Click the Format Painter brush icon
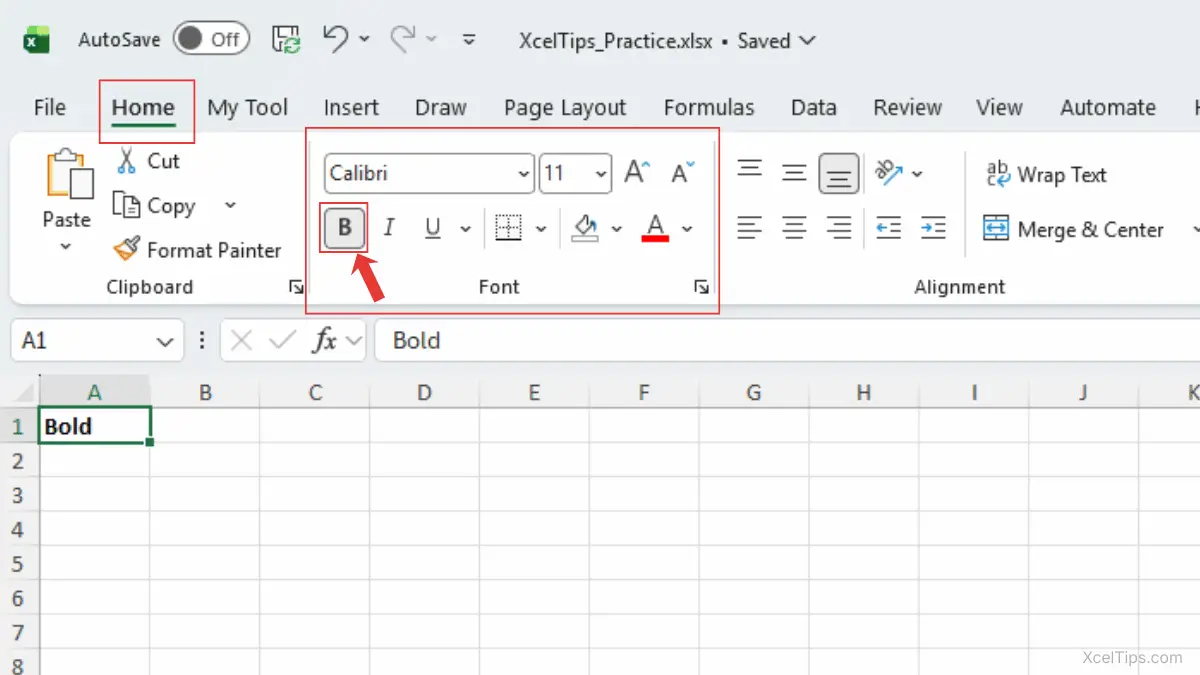The width and height of the screenshot is (1200, 675). 126,249
